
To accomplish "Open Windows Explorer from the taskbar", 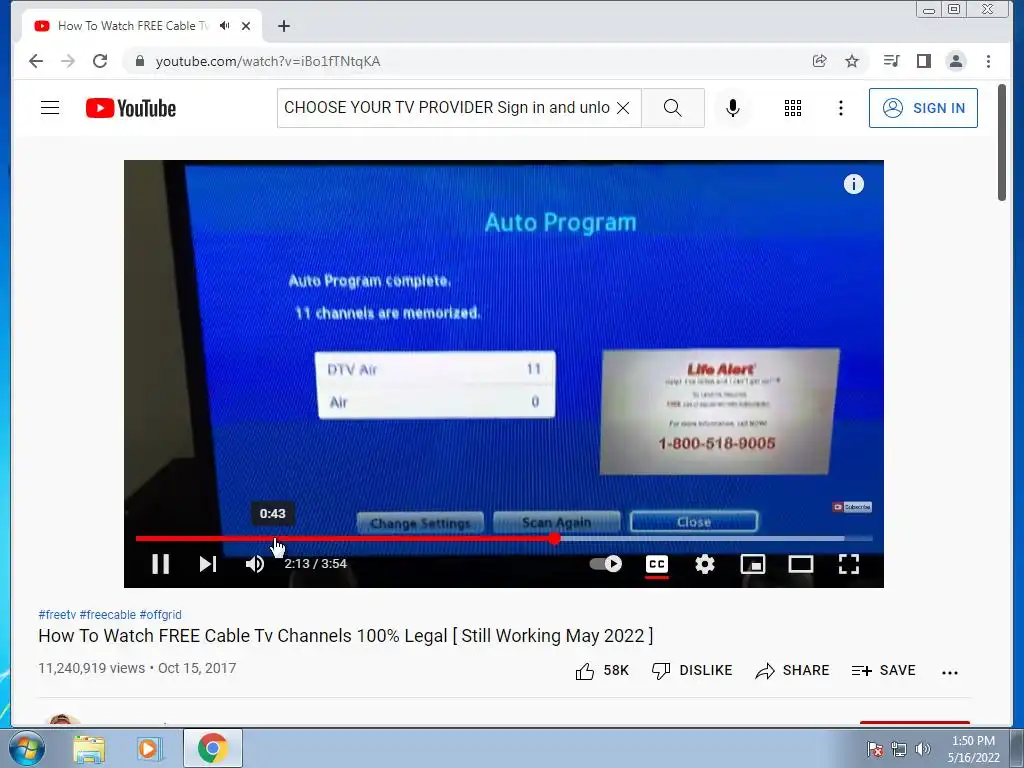I will (89, 748).
